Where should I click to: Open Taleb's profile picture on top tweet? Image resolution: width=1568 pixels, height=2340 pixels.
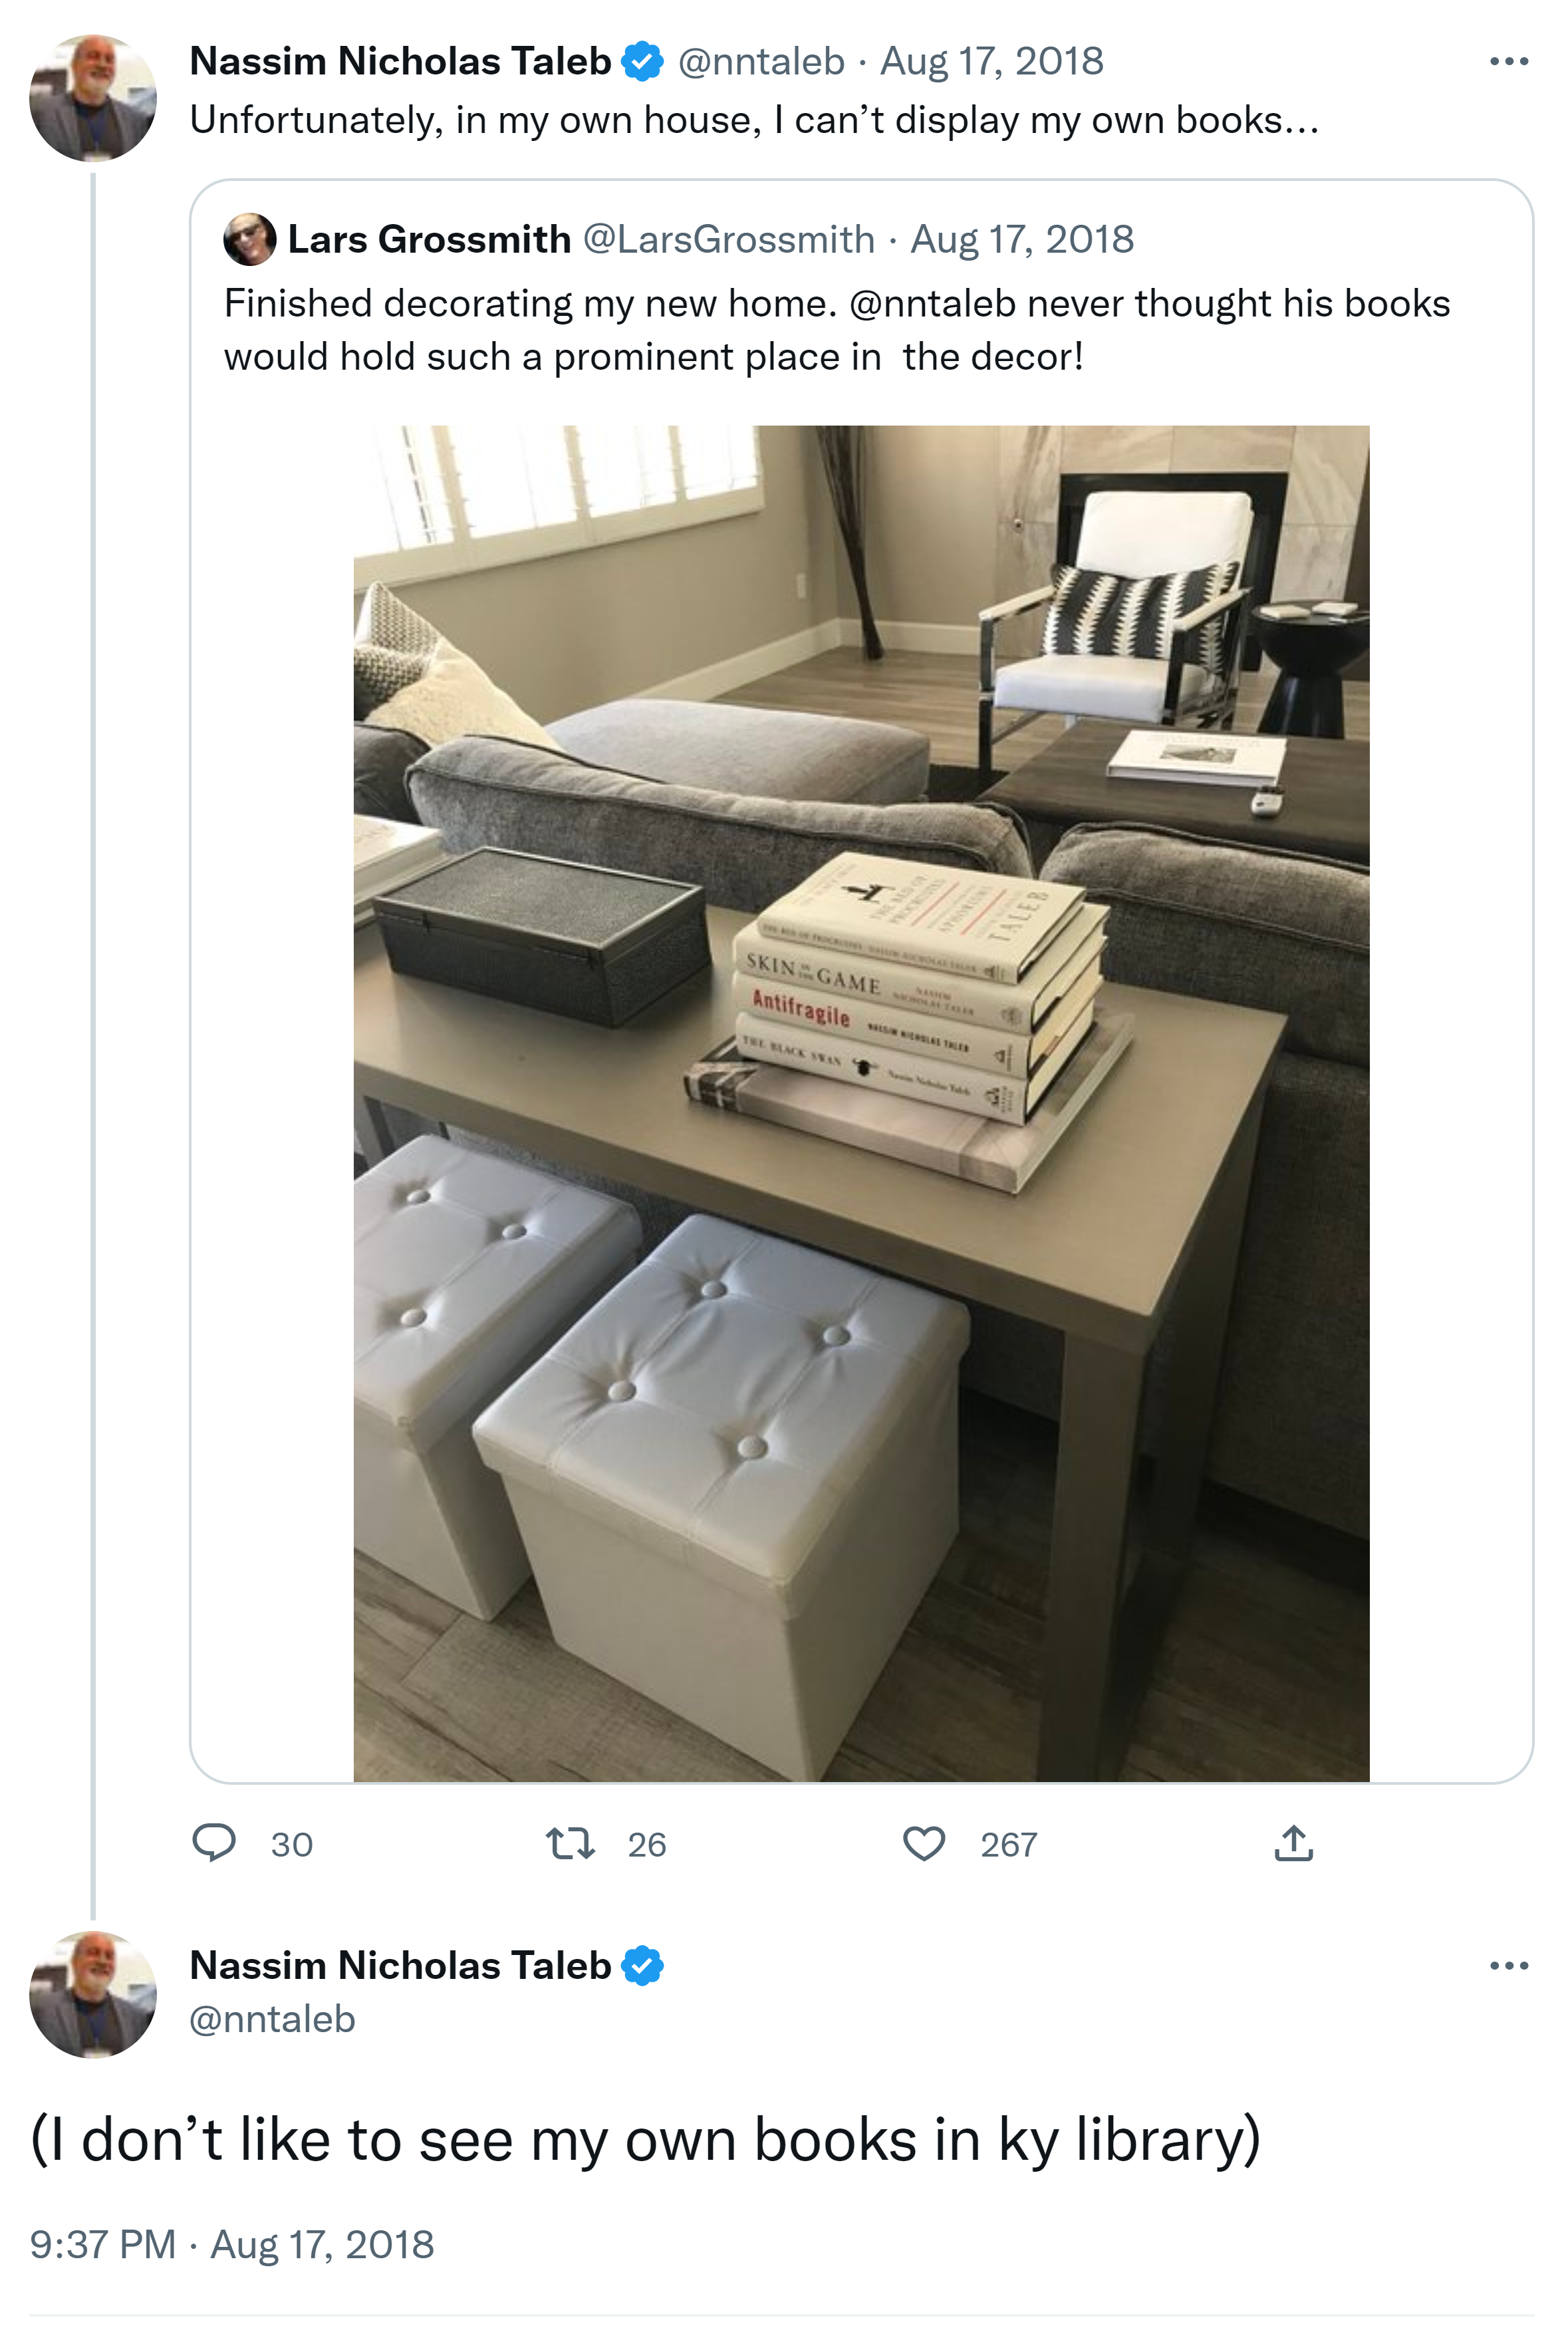pyautogui.click(x=93, y=98)
